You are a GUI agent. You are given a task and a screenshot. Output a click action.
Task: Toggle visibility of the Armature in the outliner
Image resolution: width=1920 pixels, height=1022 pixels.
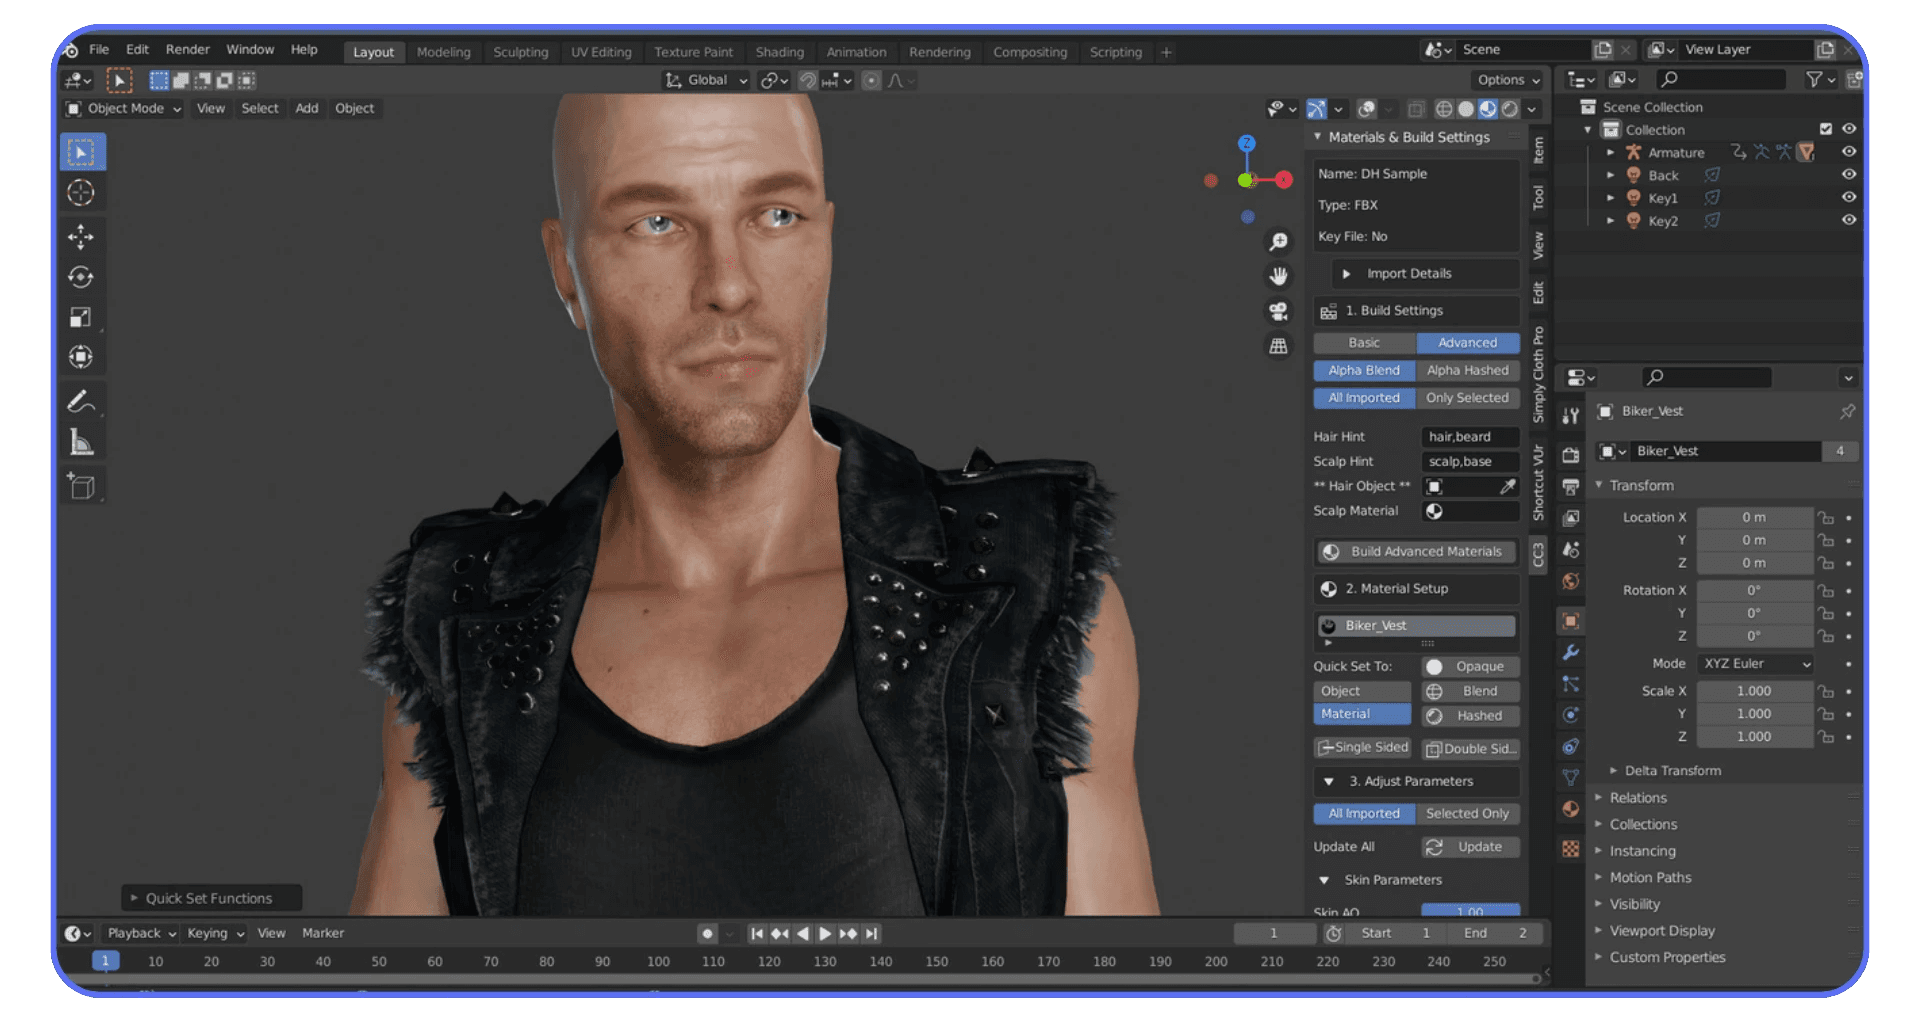click(1849, 151)
